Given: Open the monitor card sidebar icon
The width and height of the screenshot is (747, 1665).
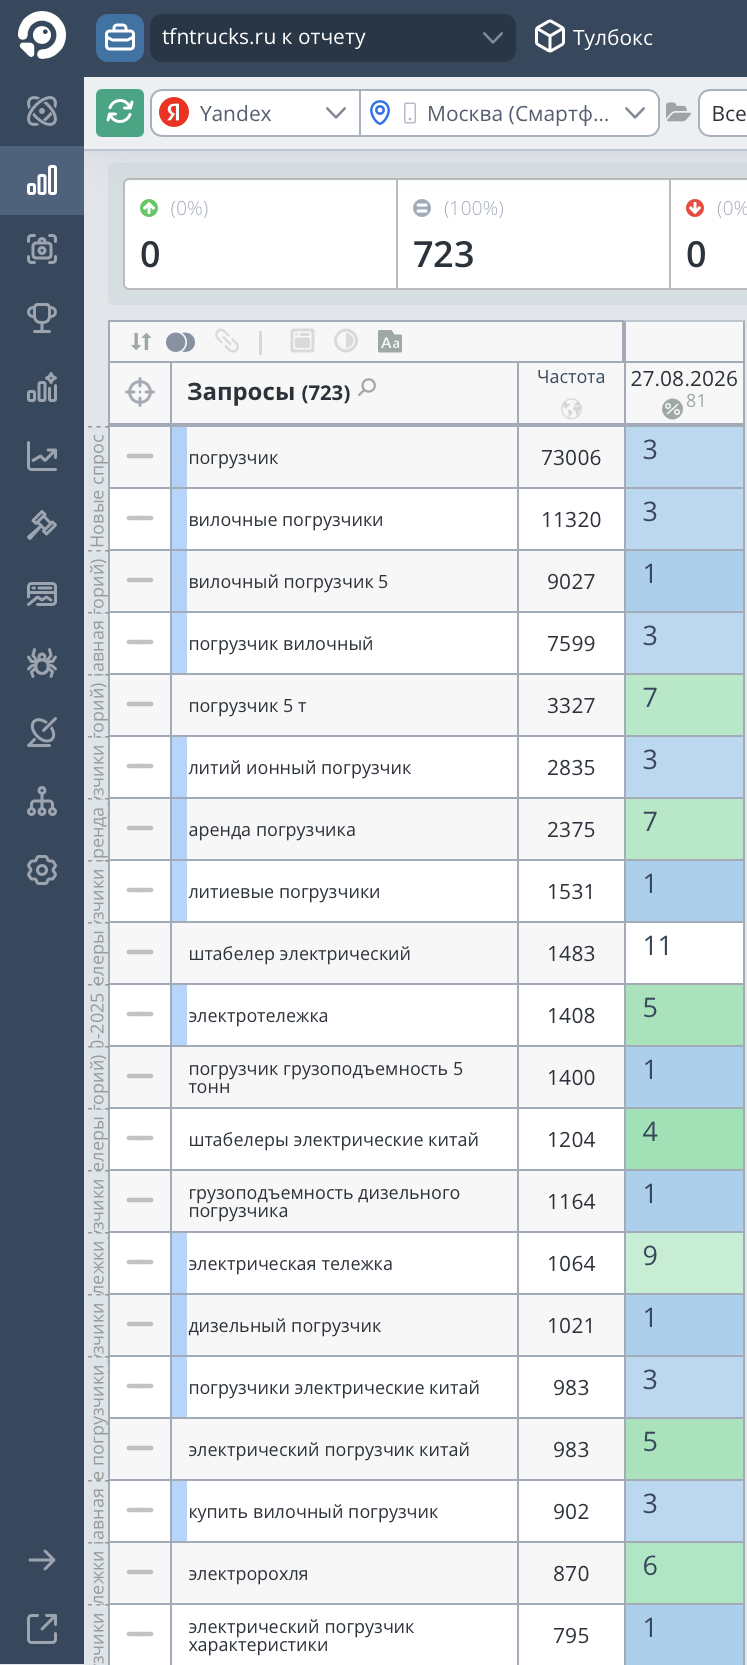Looking at the screenshot, I should point(42,594).
